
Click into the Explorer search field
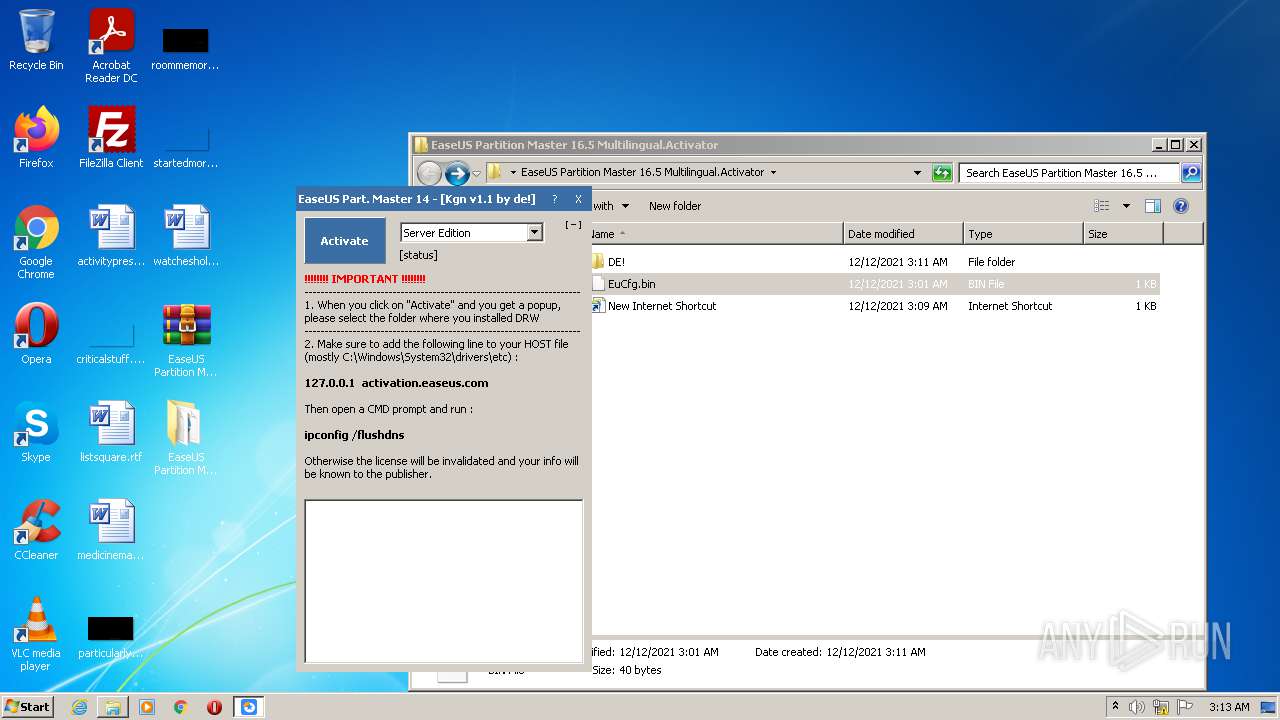pyautogui.click(x=1069, y=173)
